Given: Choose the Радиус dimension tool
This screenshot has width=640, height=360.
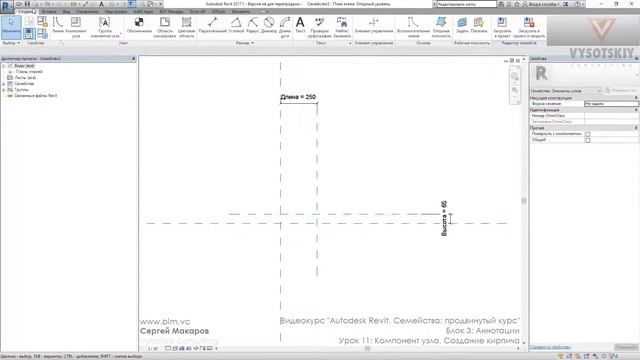Looking at the screenshot, I should pyautogui.click(x=253, y=25).
